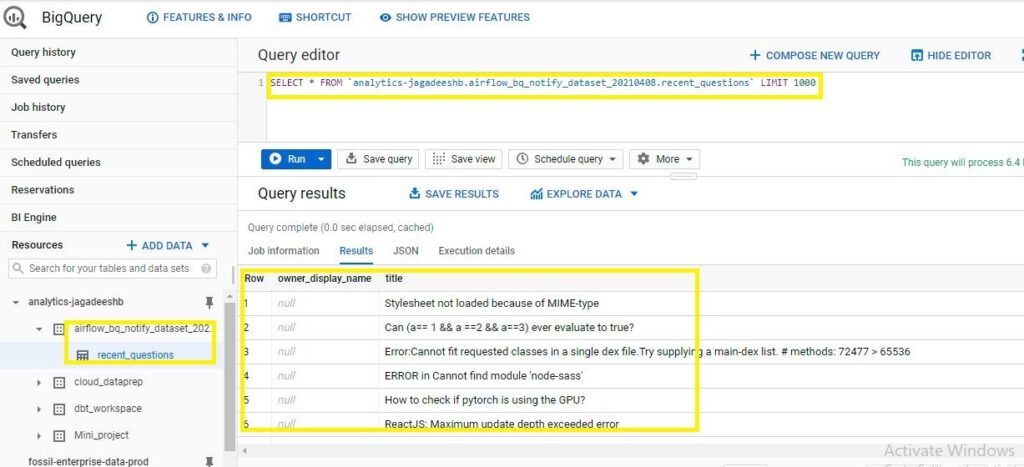The width and height of the screenshot is (1024, 467).
Task: Click Save query
Action: pos(379,159)
